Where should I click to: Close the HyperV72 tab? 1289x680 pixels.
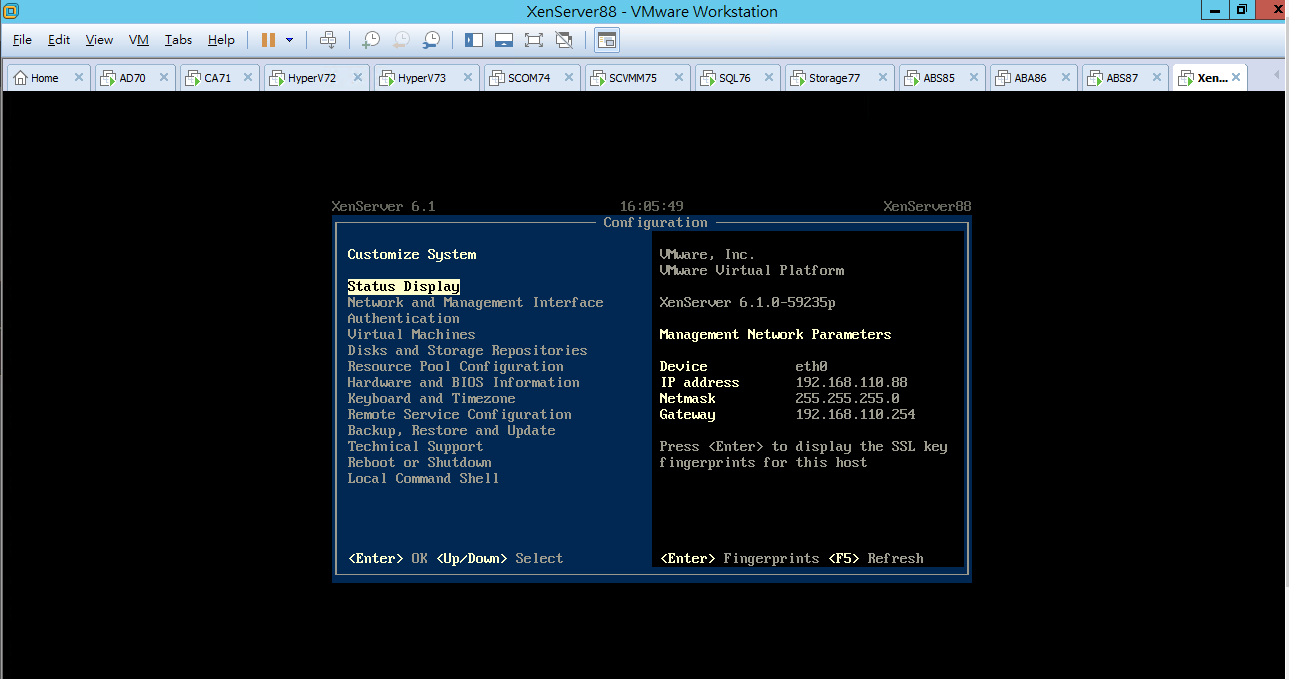(358, 78)
